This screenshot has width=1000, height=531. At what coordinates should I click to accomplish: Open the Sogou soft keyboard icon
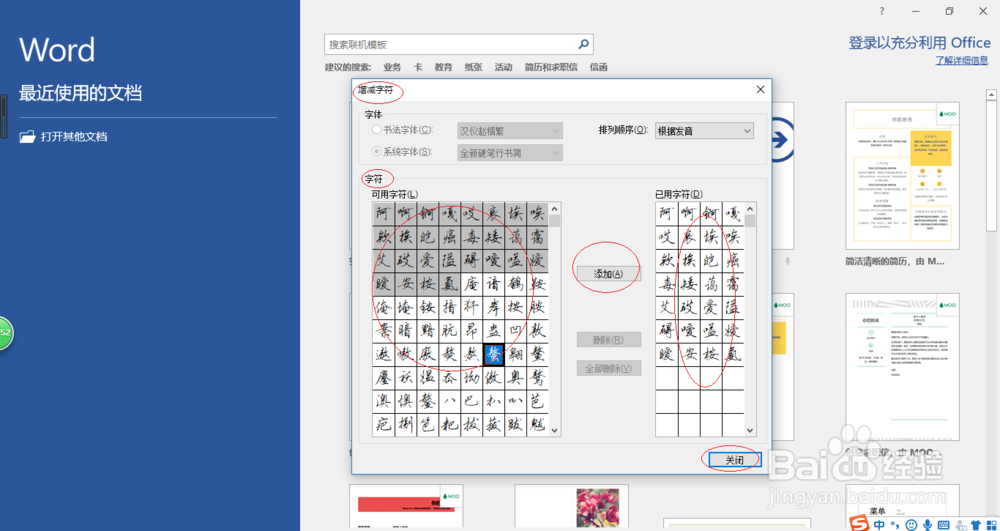click(943, 525)
